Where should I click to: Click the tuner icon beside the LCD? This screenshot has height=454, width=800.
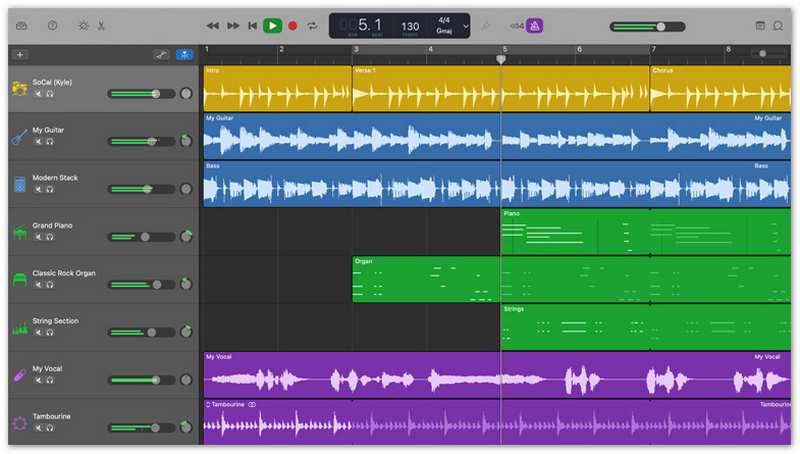(x=485, y=25)
